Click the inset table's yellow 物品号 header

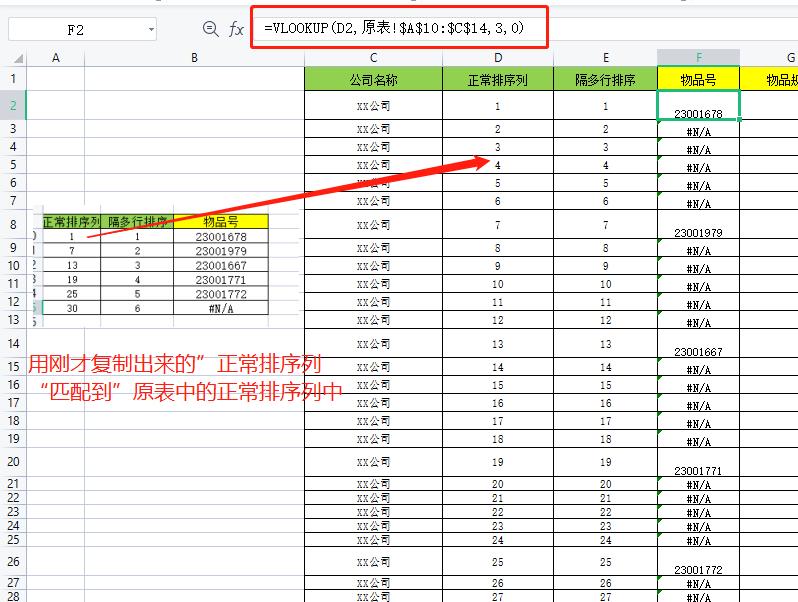[221, 221]
